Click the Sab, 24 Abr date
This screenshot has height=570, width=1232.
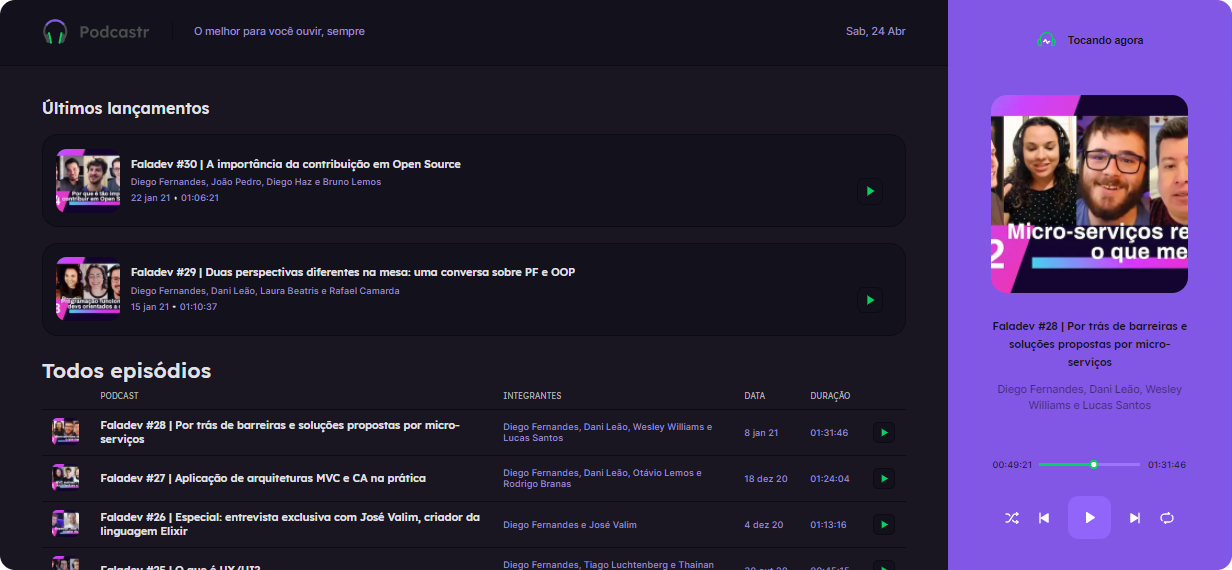coord(876,32)
